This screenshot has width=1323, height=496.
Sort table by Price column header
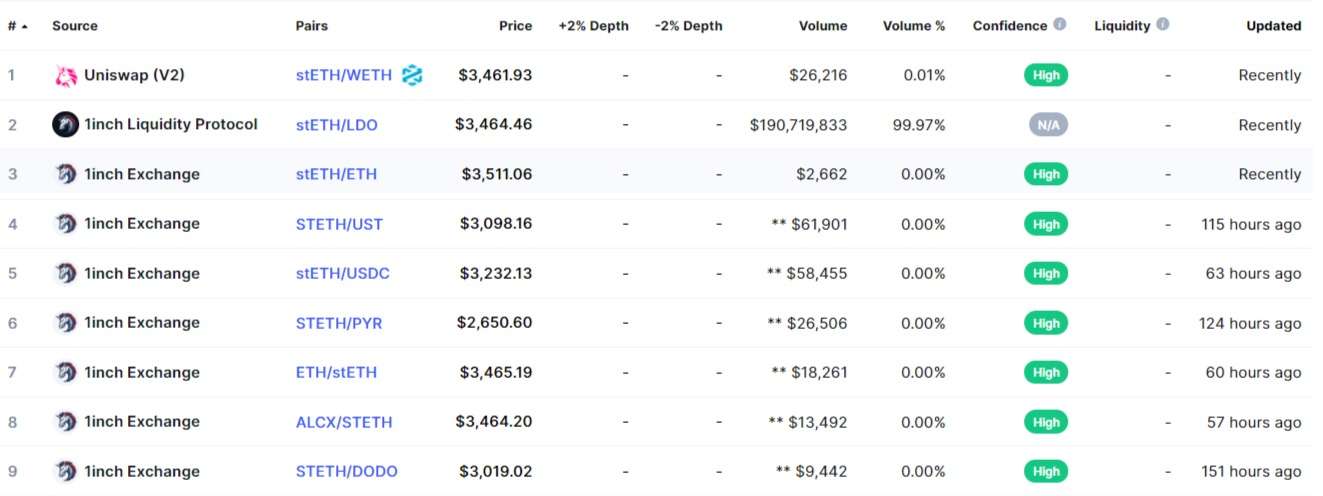(x=516, y=26)
